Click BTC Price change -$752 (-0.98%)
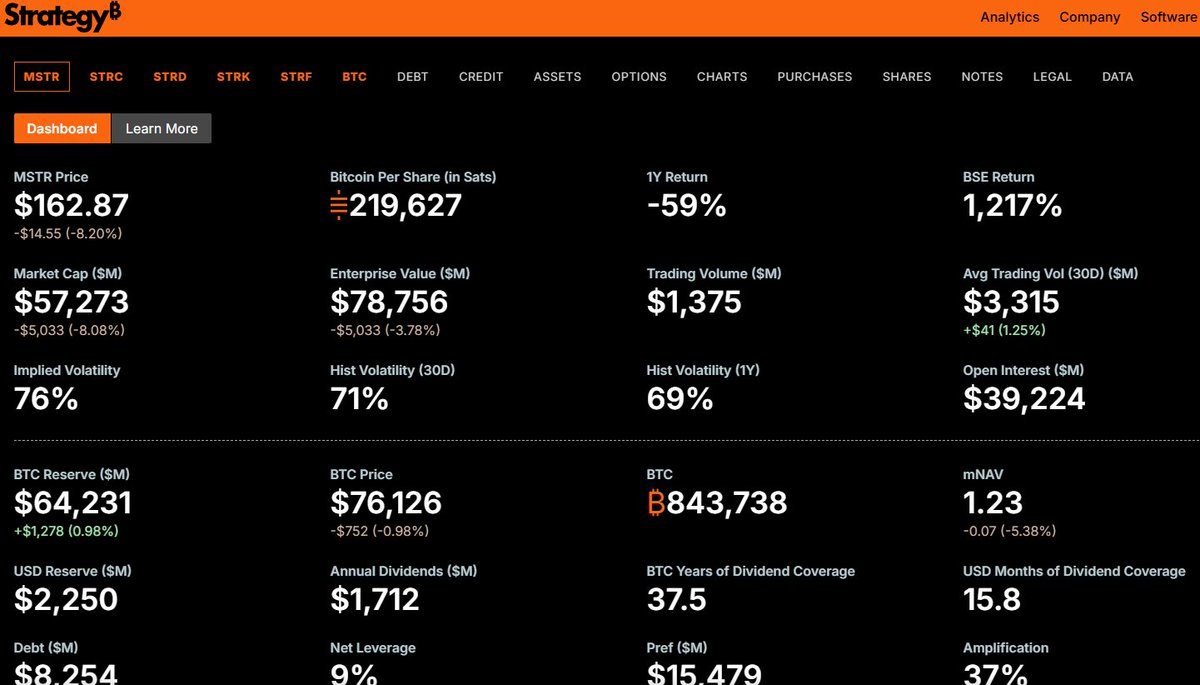 tap(380, 531)
